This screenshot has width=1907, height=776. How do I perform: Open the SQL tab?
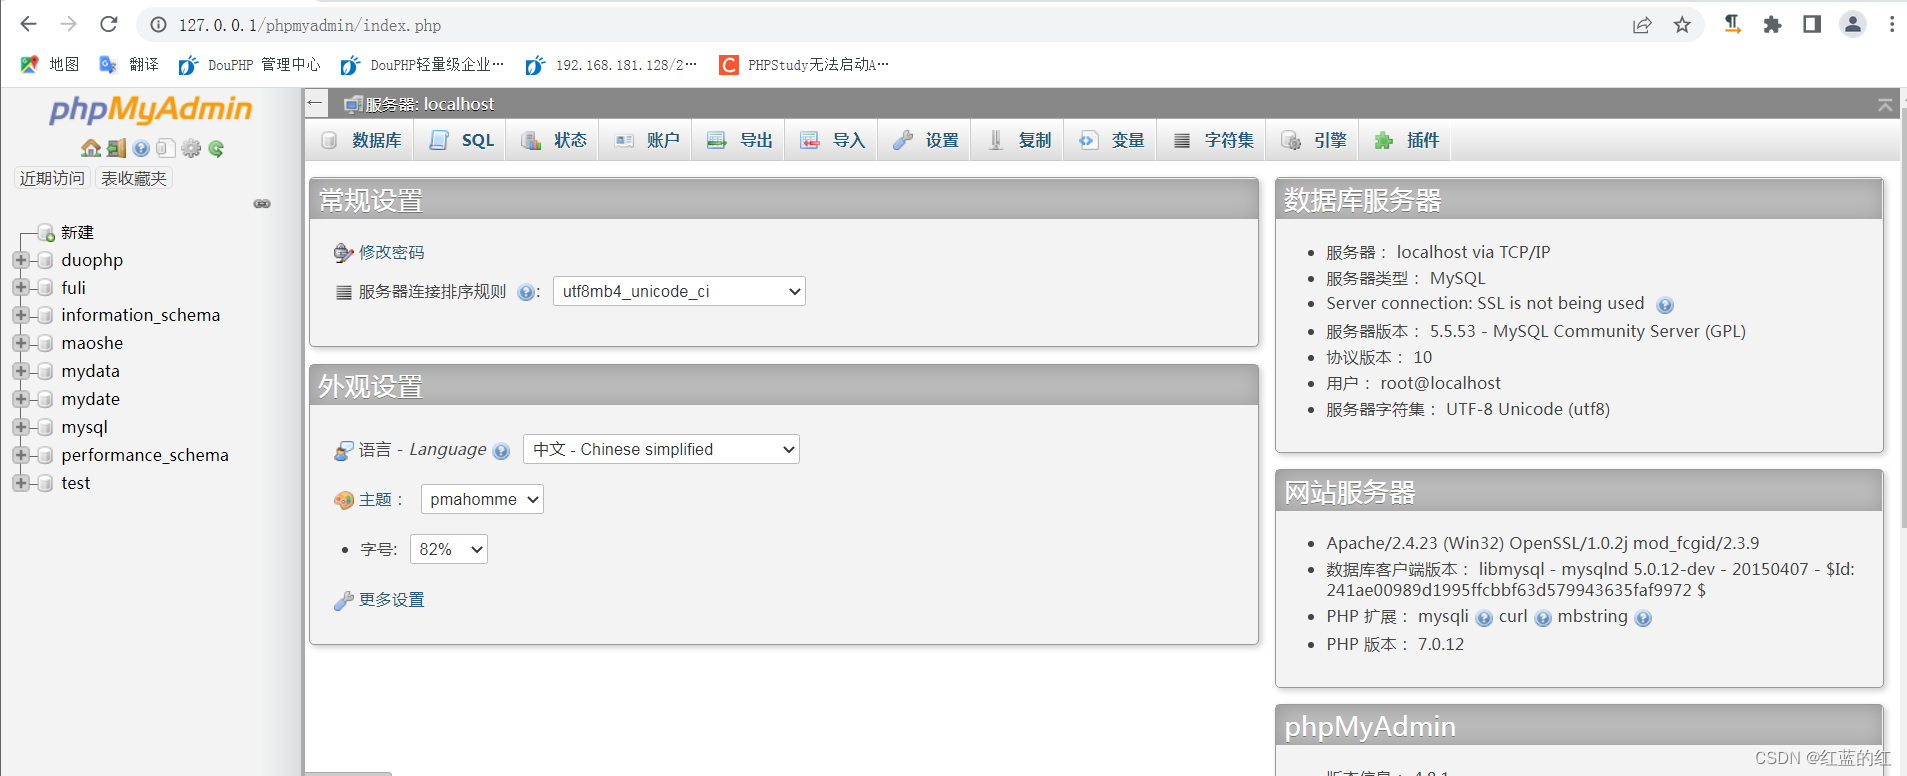coord(462,140)
